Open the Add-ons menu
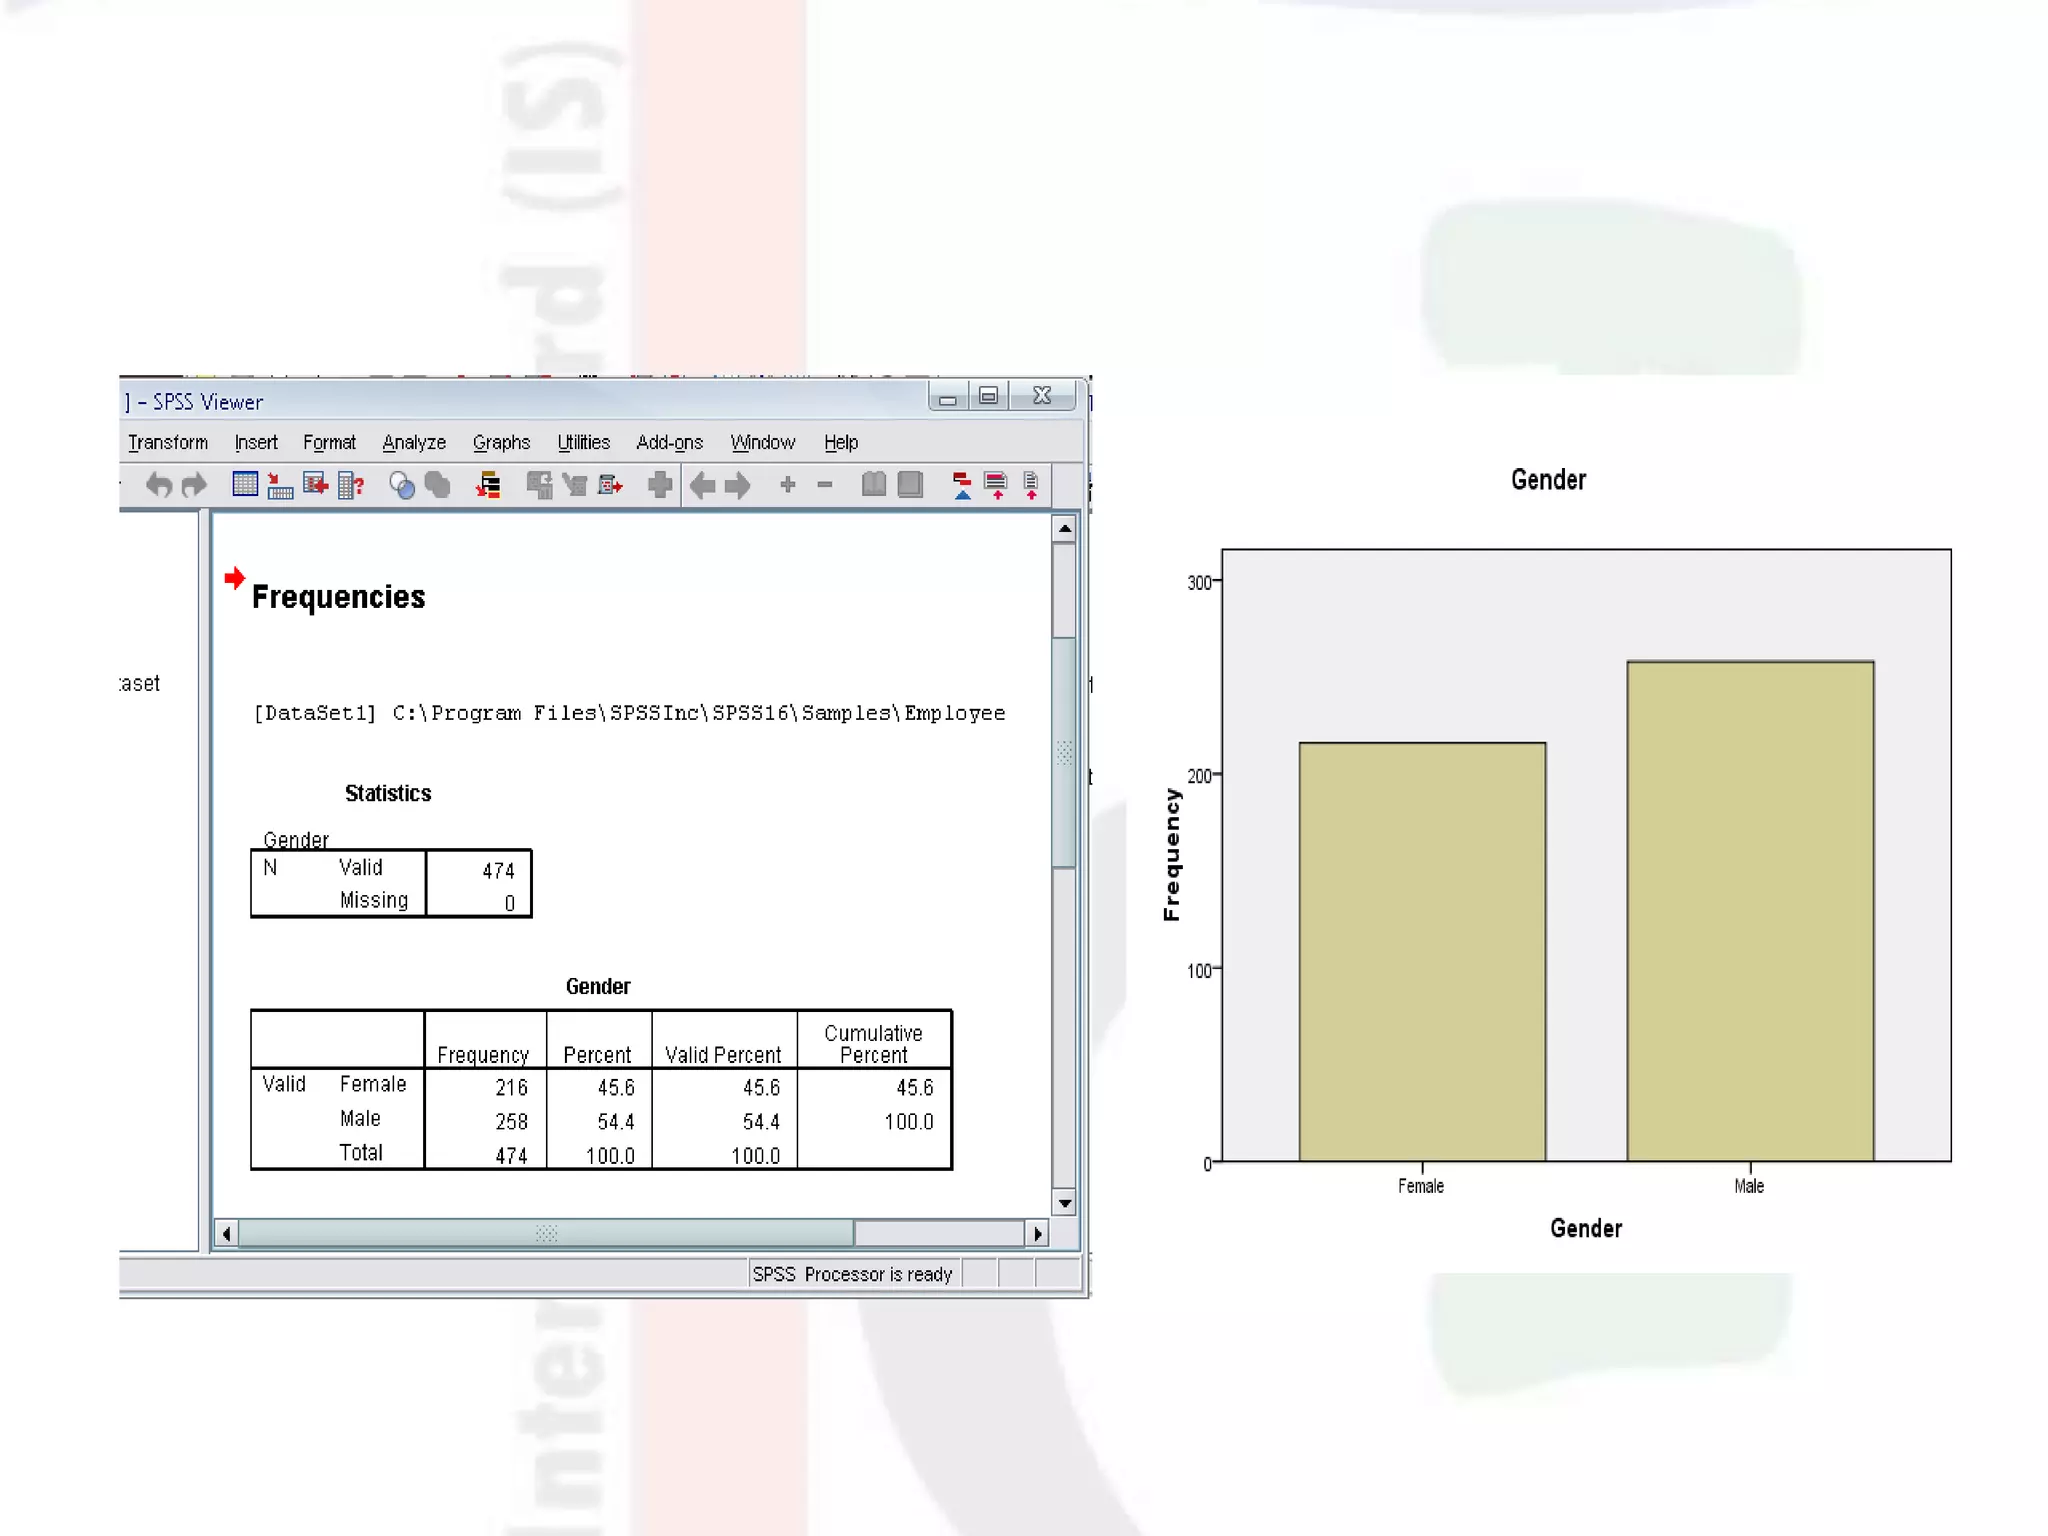Image resolution: width=2048 pixels, height=1536 pixels. coord(669,442)
